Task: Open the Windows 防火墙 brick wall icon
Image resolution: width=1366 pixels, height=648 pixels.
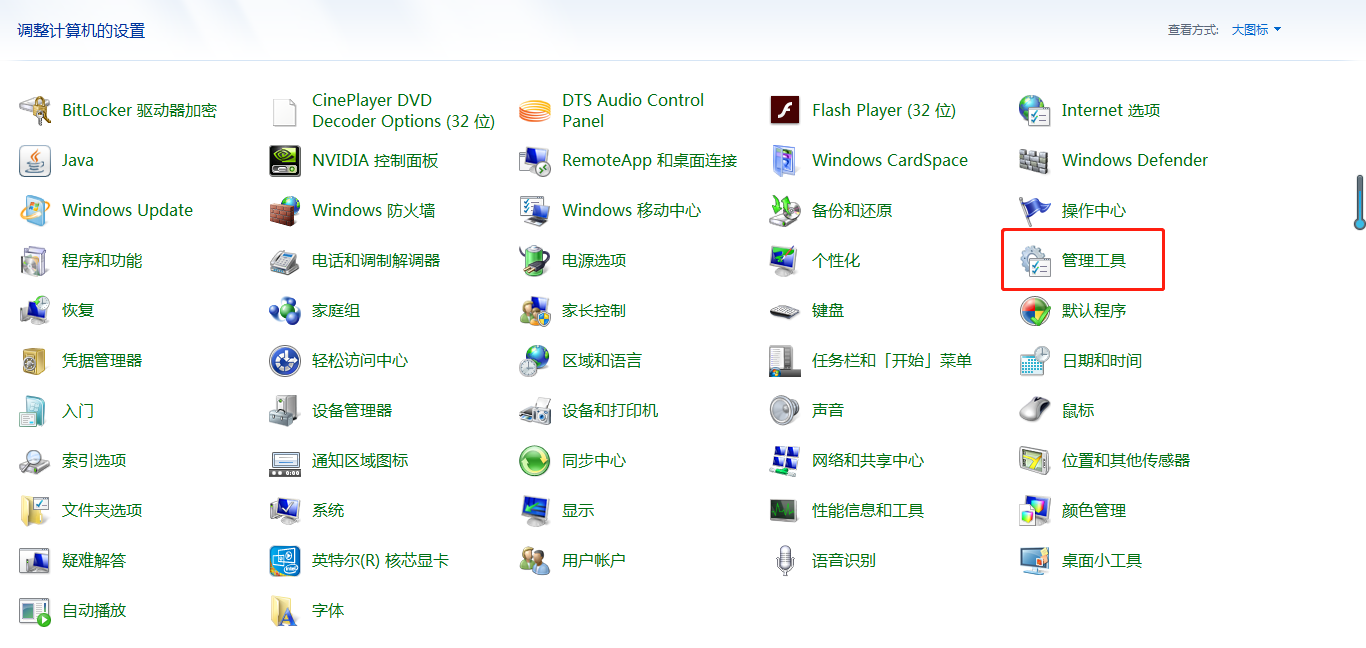Action: [285, 210]
